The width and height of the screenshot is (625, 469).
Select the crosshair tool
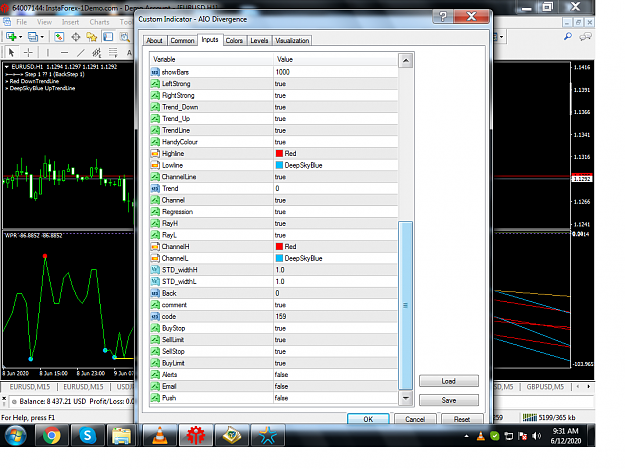28,52
